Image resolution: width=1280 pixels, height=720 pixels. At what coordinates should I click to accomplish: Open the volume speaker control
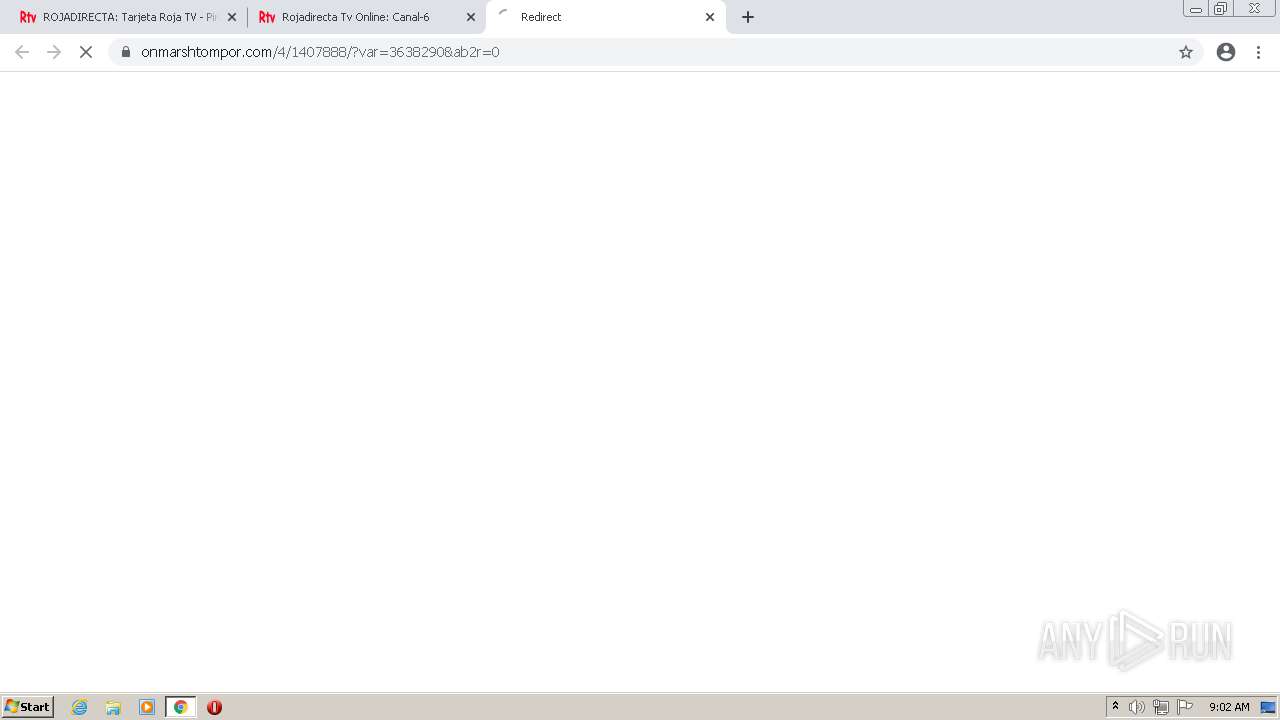point(1137,707)
